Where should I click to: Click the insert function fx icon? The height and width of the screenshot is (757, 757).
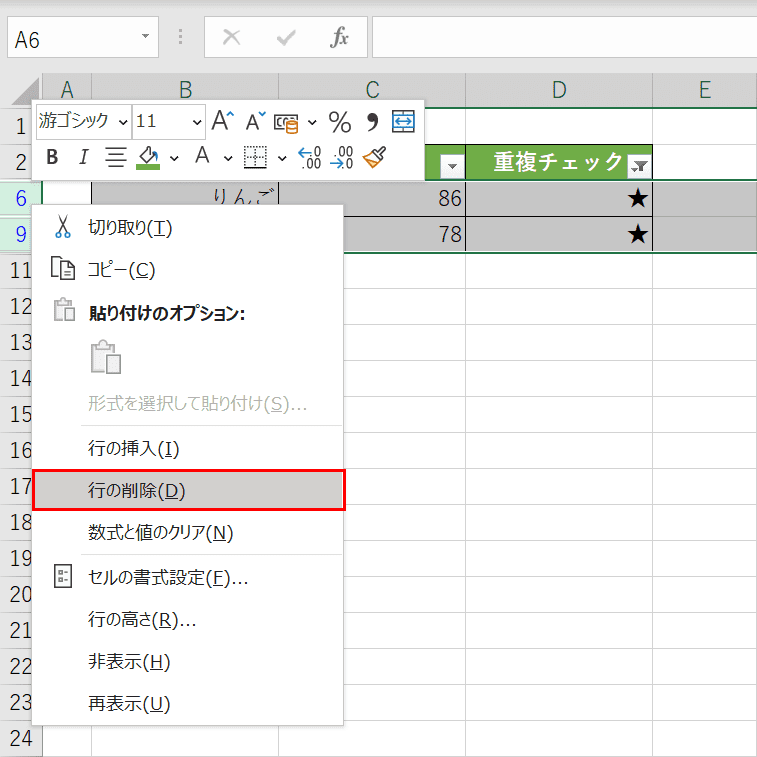tap(339, 37)
